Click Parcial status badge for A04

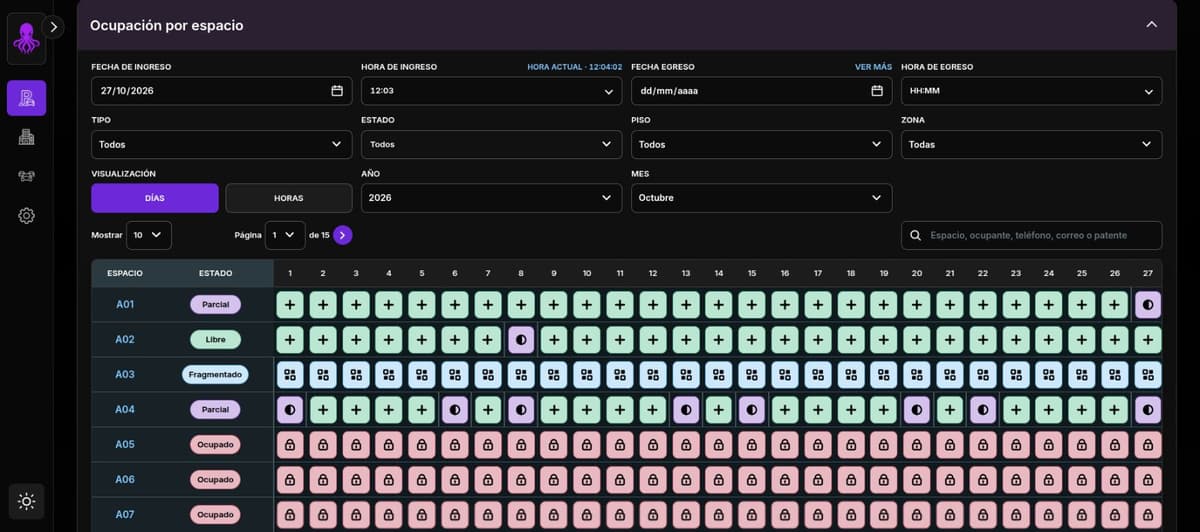[215, 409]
